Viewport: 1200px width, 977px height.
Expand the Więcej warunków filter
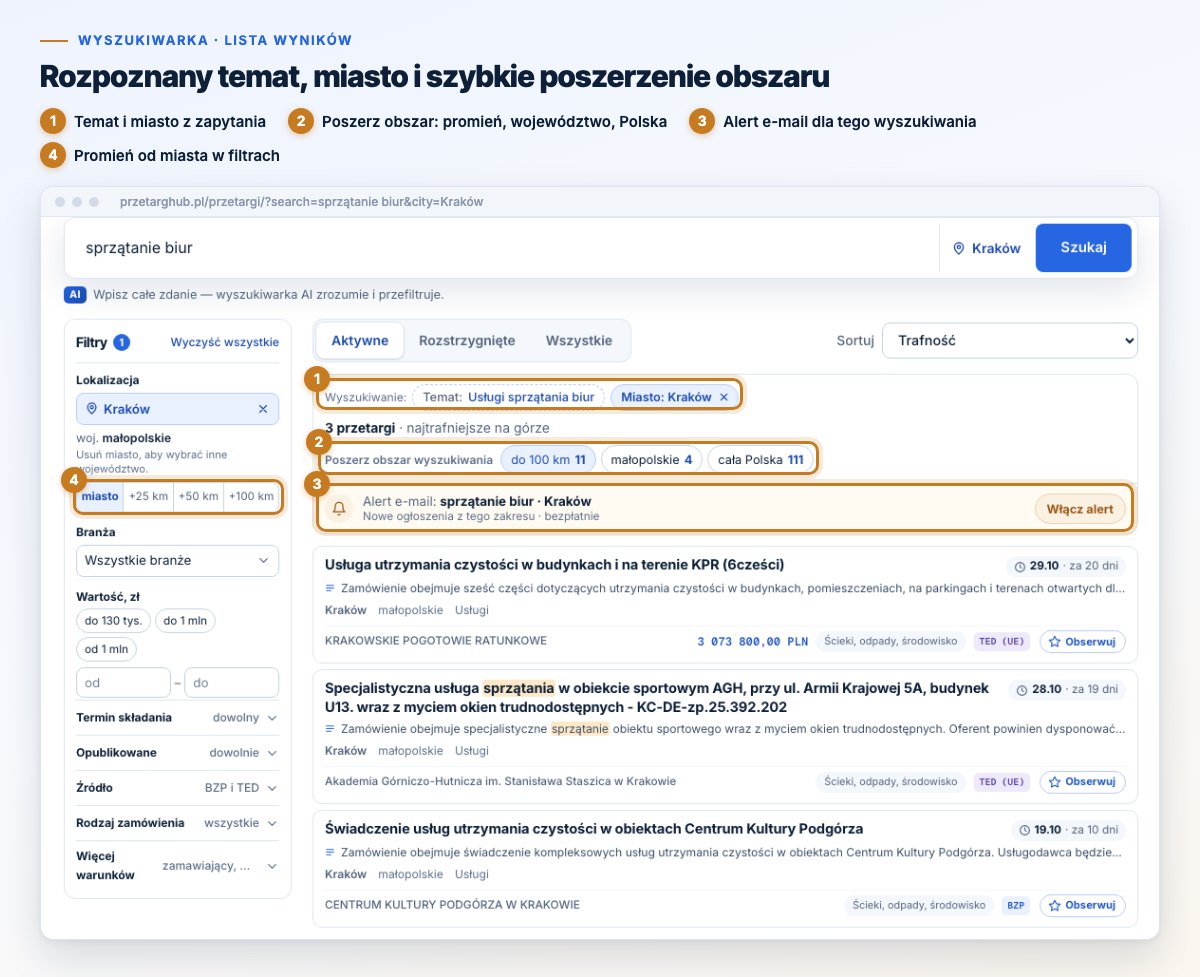tap(177, 866)
